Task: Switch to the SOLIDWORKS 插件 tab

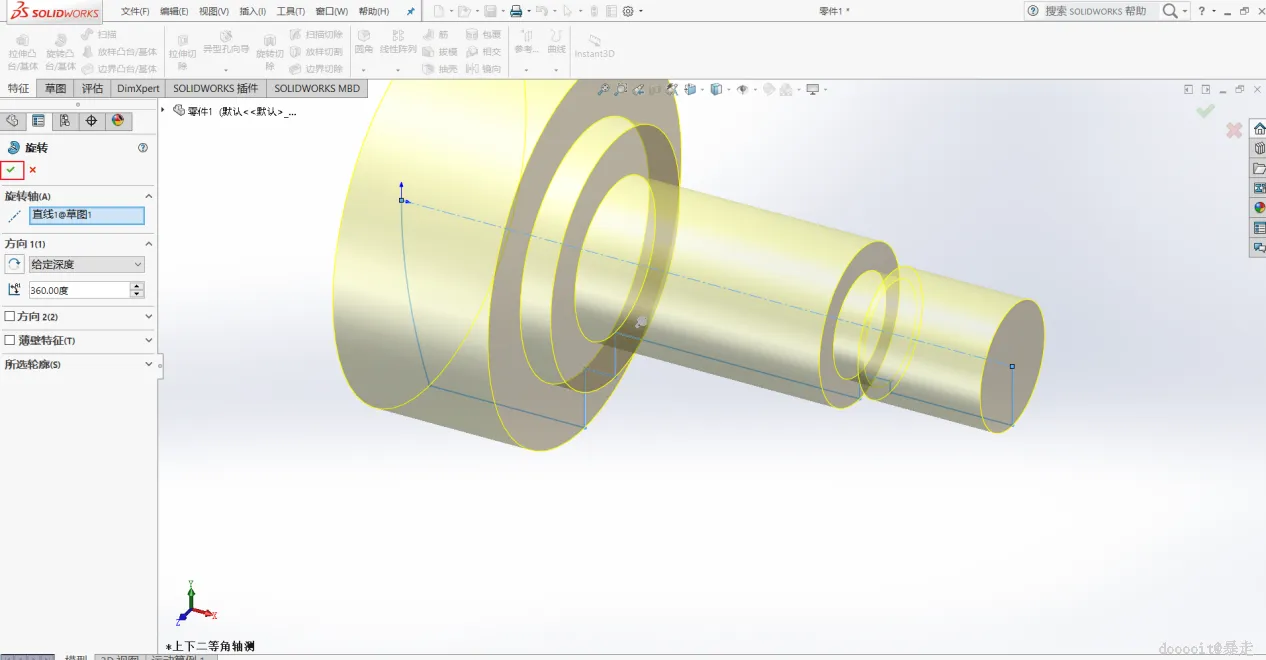Action: [216, 88]
